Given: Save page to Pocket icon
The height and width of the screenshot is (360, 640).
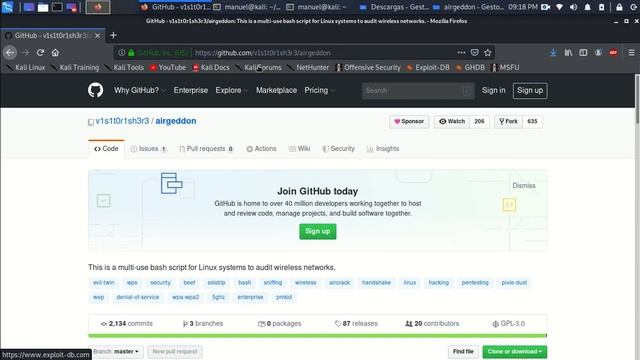Looking at the screenshot, I should point(474,53).
